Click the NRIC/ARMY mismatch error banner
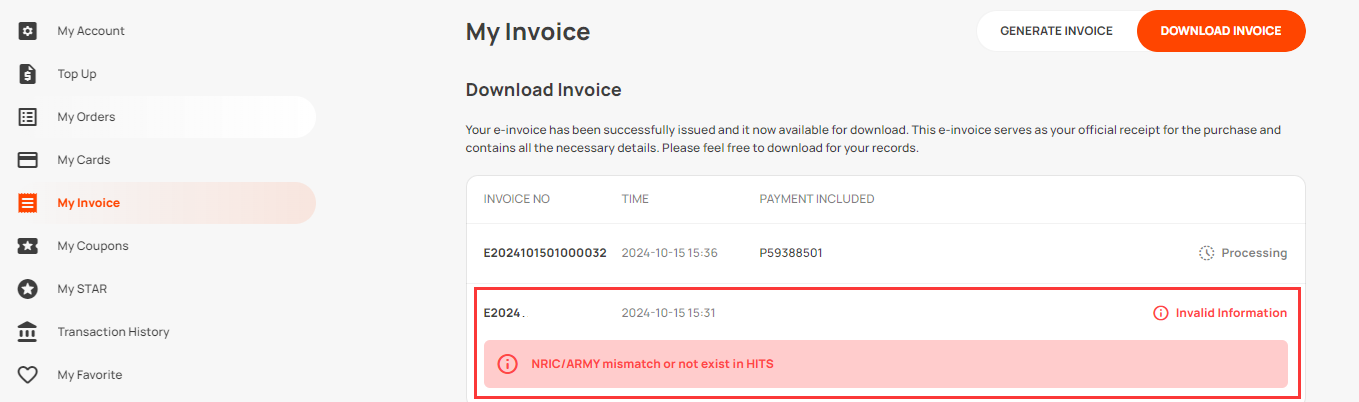Image resolution: width=1359 pixels, height=402 pixels. coord(886,364)
